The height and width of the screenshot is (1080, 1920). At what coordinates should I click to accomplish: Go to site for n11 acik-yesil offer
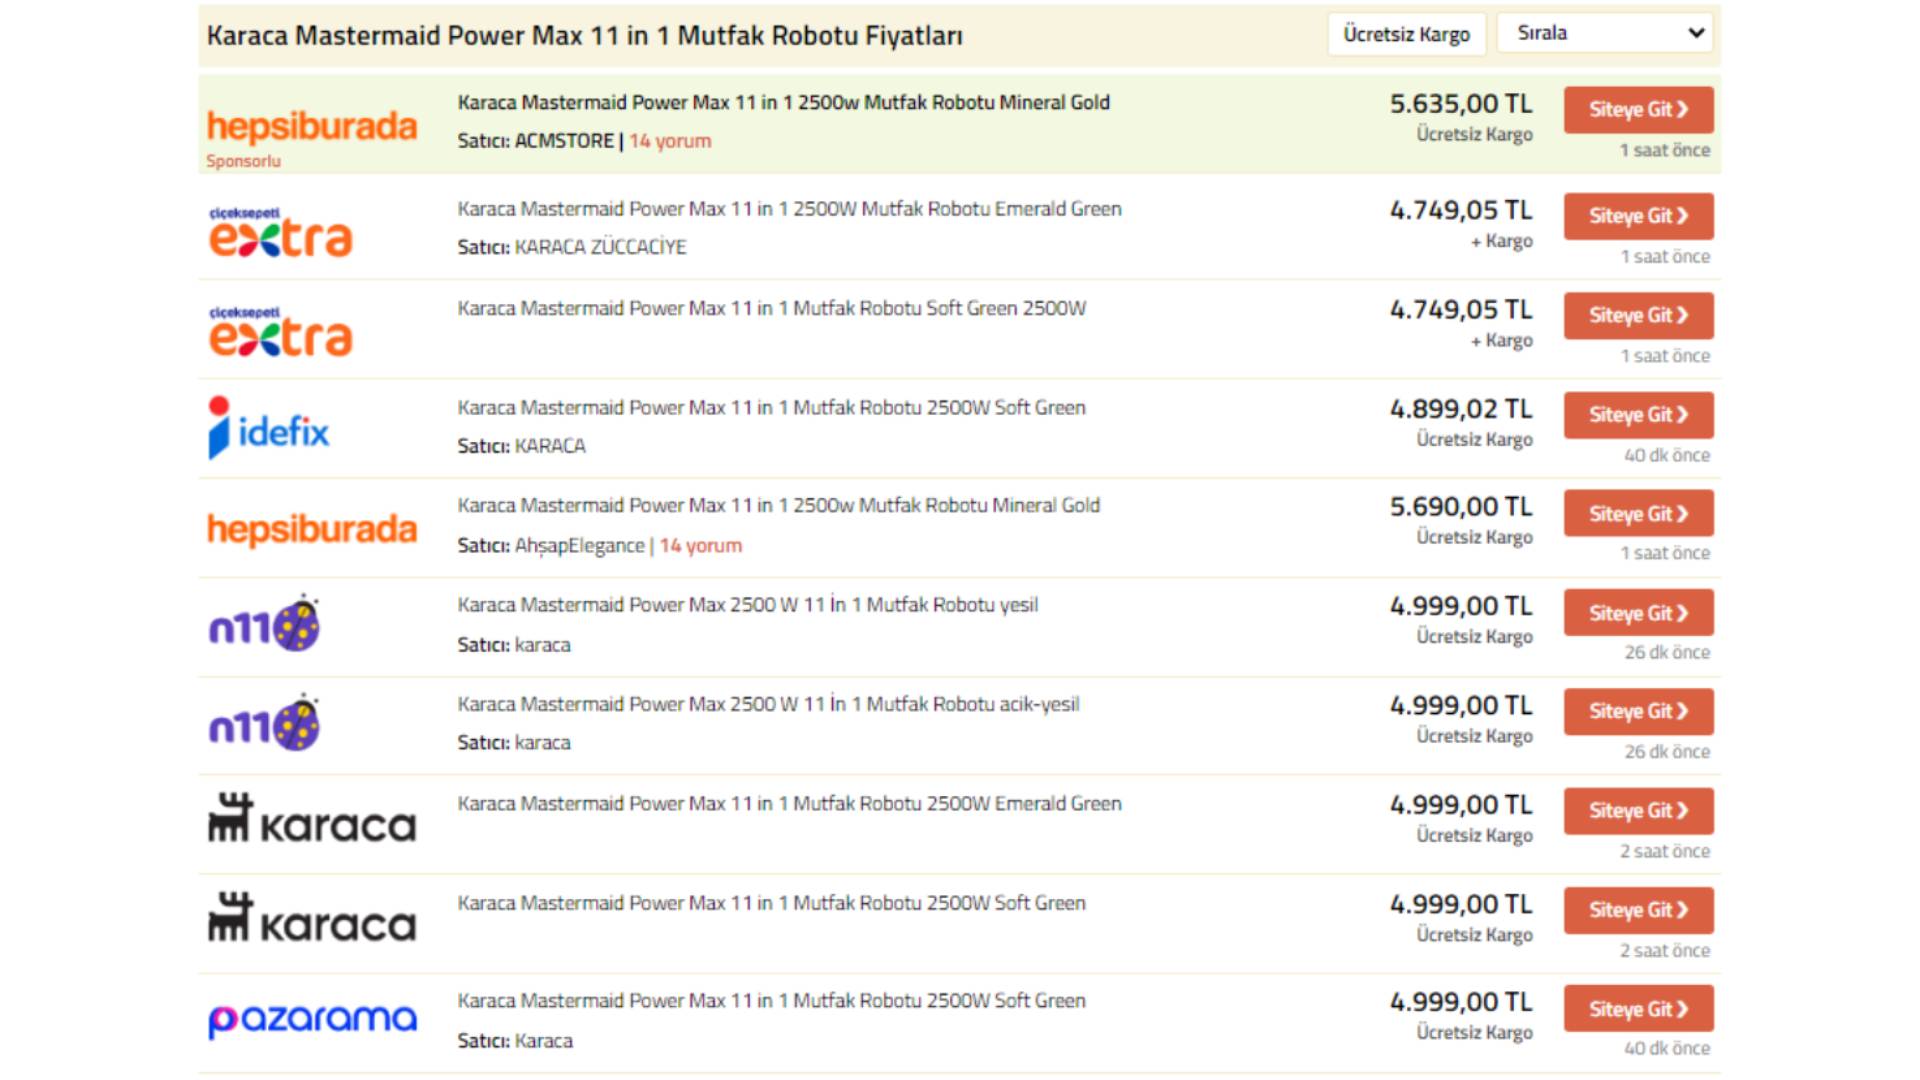coord(1639,711)
